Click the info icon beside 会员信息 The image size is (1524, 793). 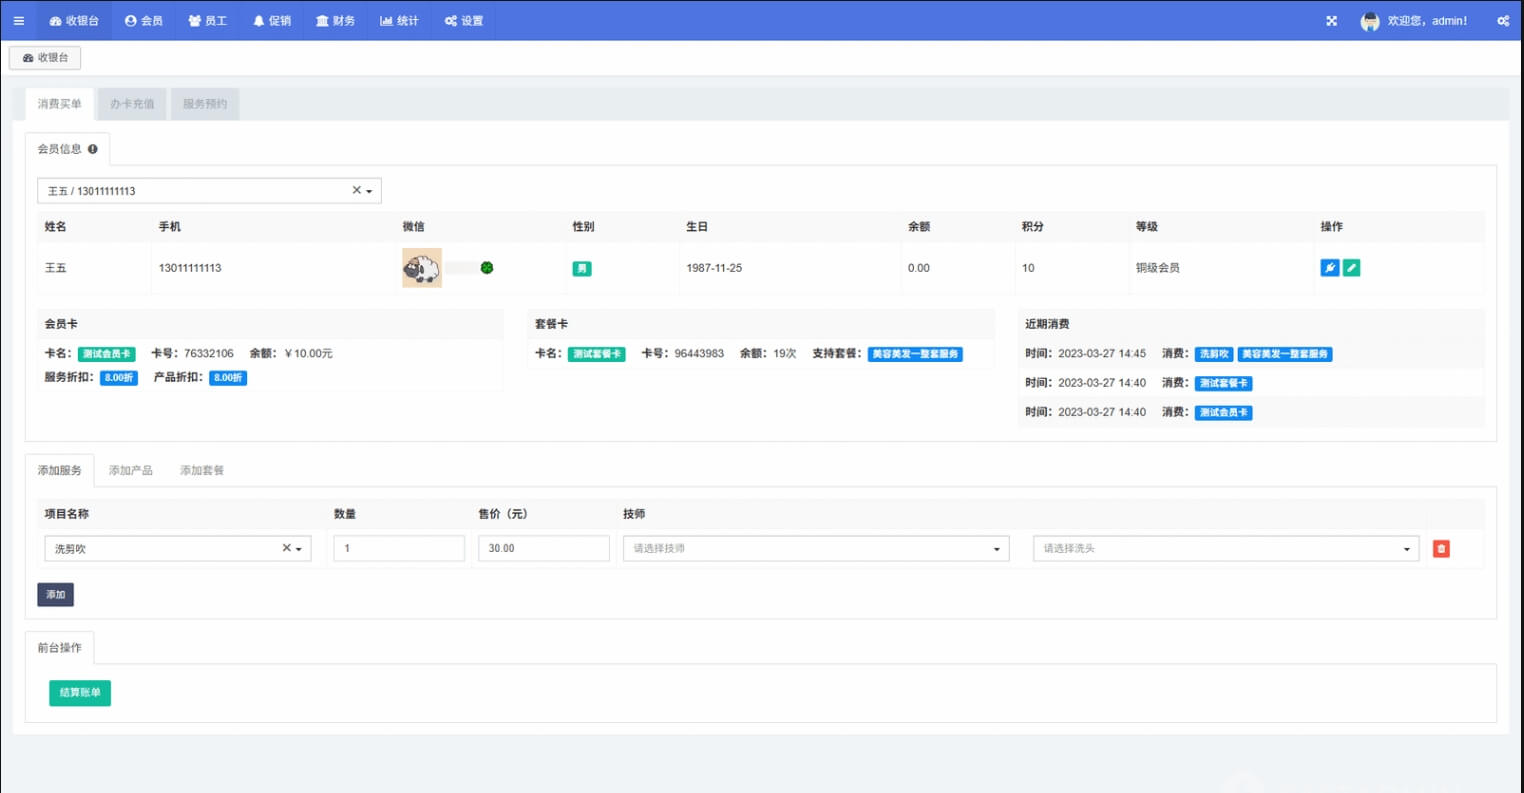coord(93,149)
